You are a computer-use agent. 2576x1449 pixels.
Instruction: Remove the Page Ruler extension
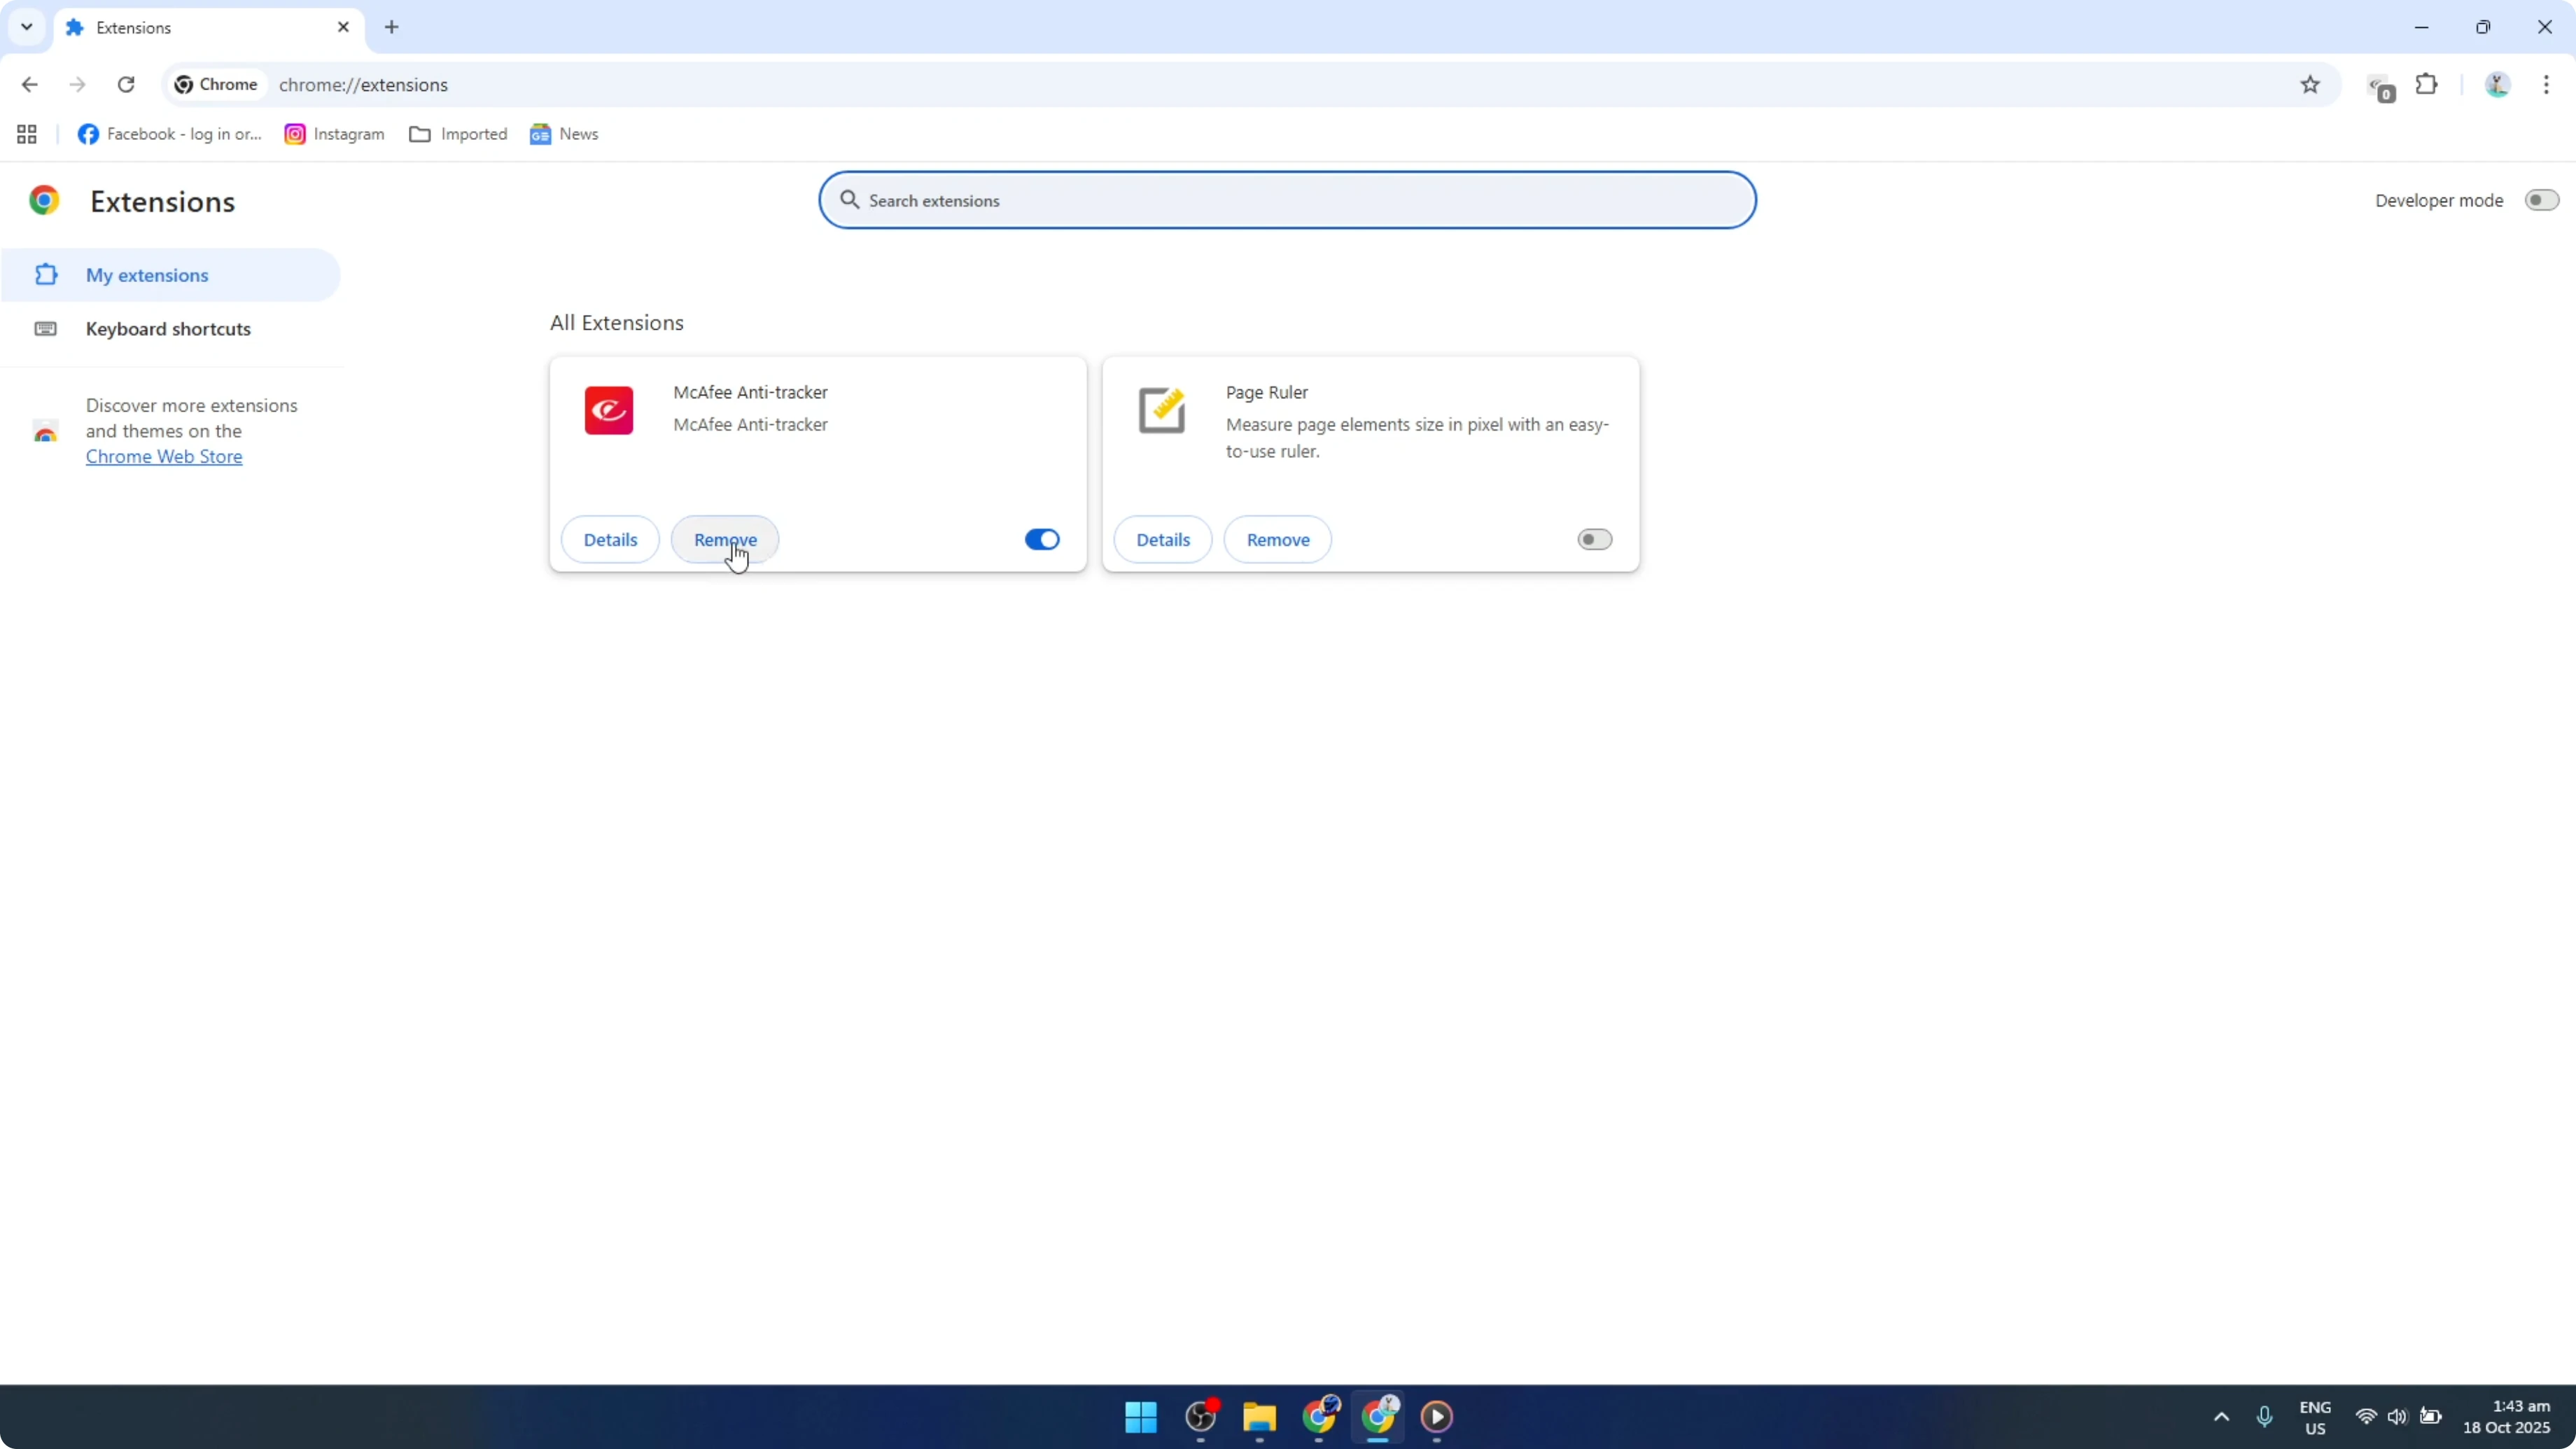1278,540
